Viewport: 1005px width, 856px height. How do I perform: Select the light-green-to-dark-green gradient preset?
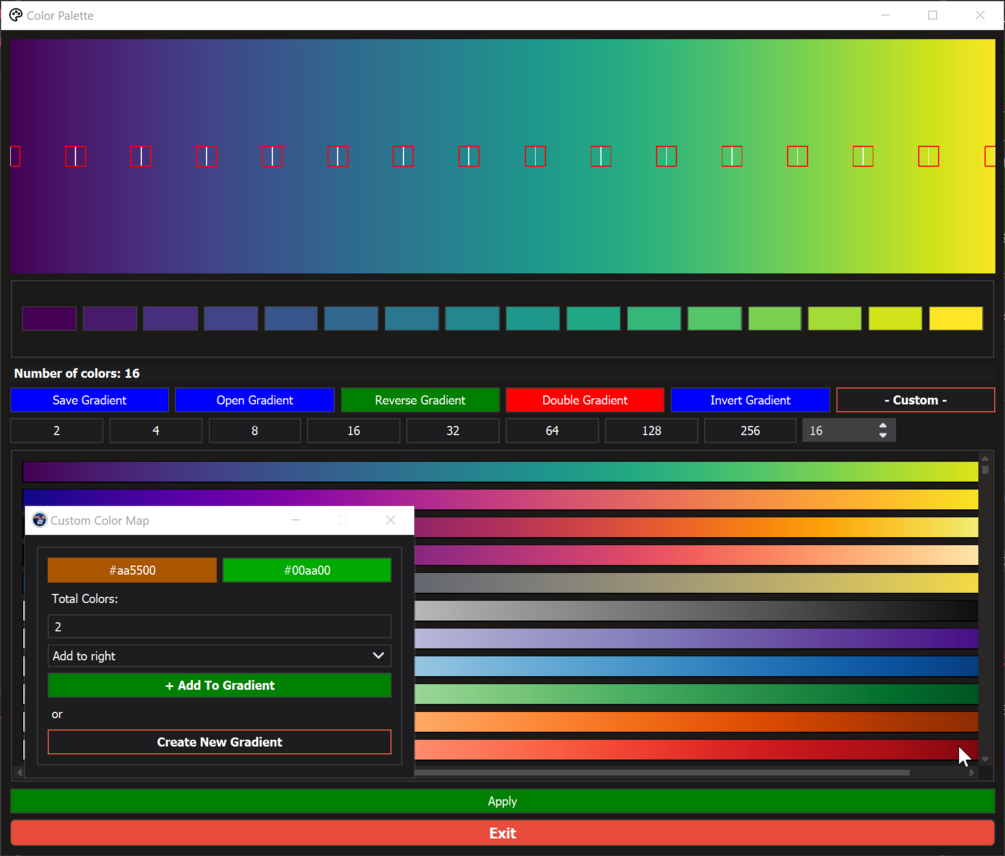click(696, 694)
